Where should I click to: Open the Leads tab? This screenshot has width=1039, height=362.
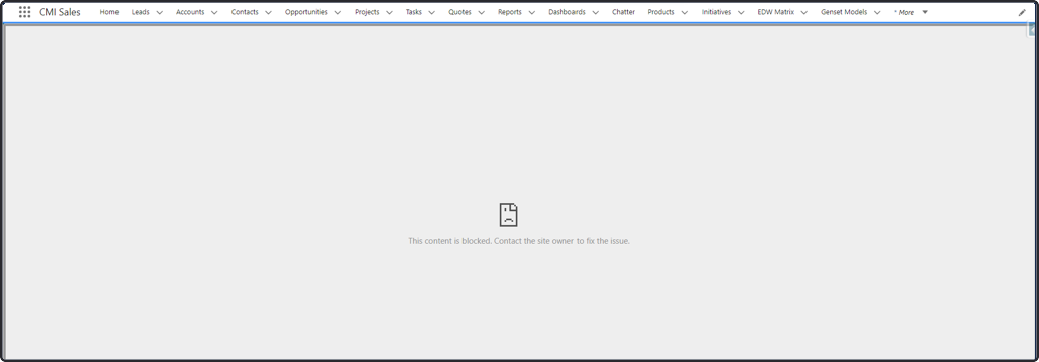[x=140, y=12]
